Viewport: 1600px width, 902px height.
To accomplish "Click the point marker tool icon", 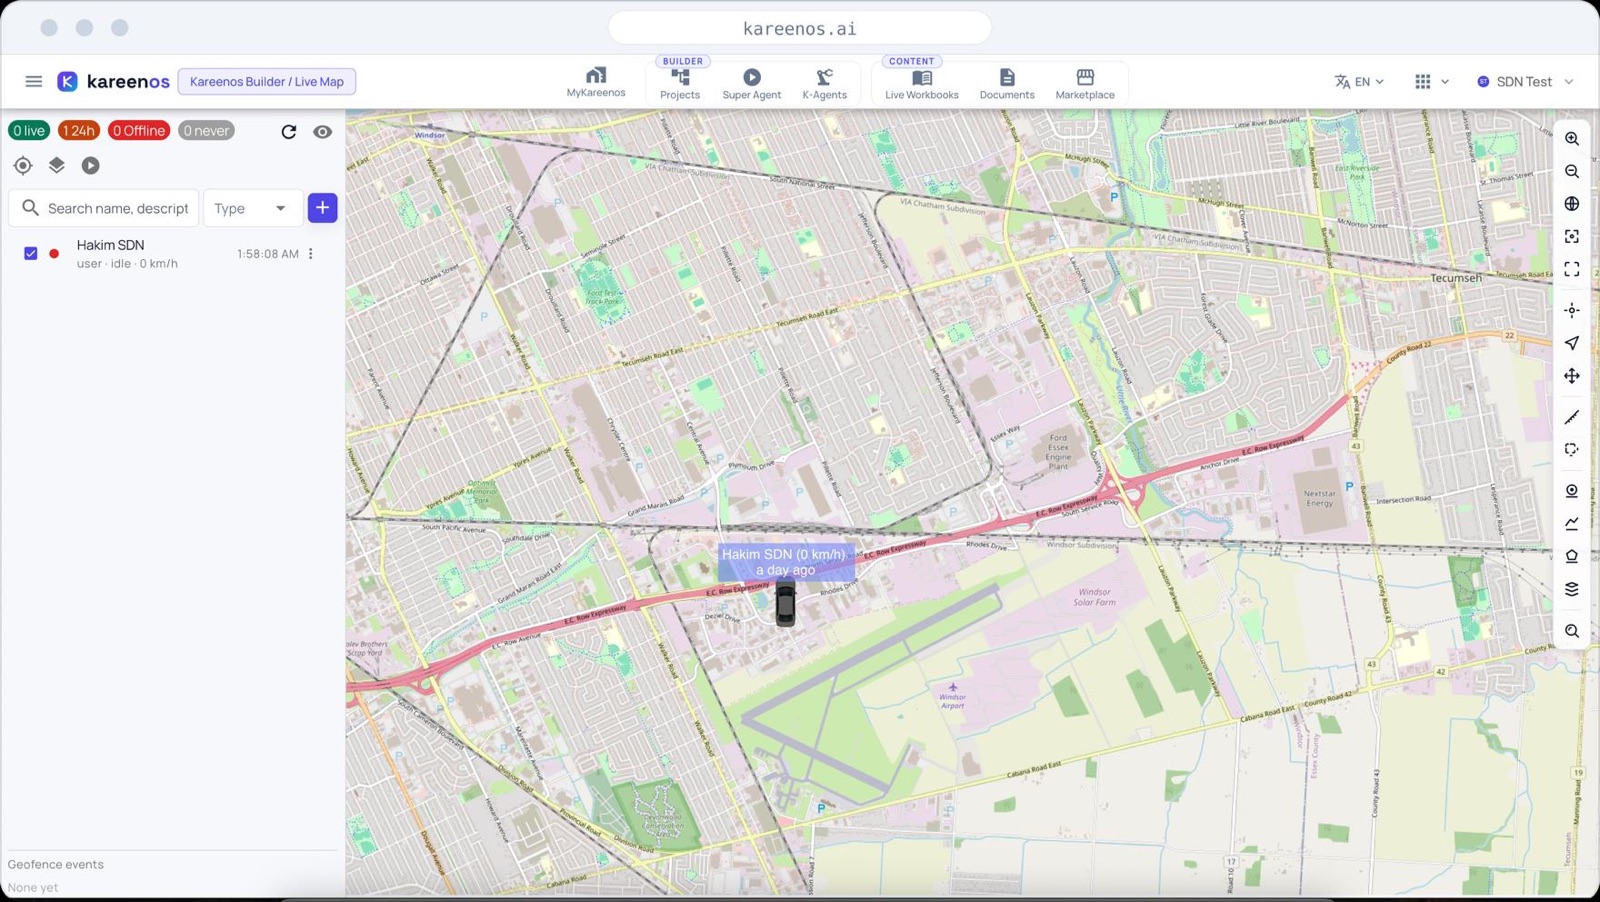I will pyautogui.click(x=1572, y=491).
